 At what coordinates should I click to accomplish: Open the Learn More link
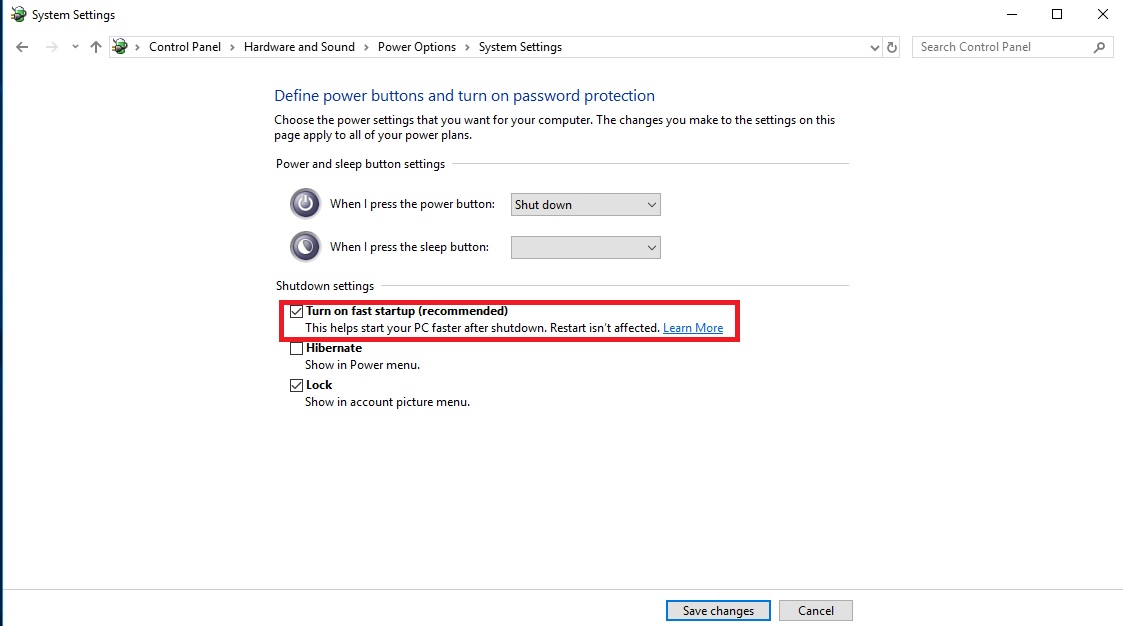692,328
